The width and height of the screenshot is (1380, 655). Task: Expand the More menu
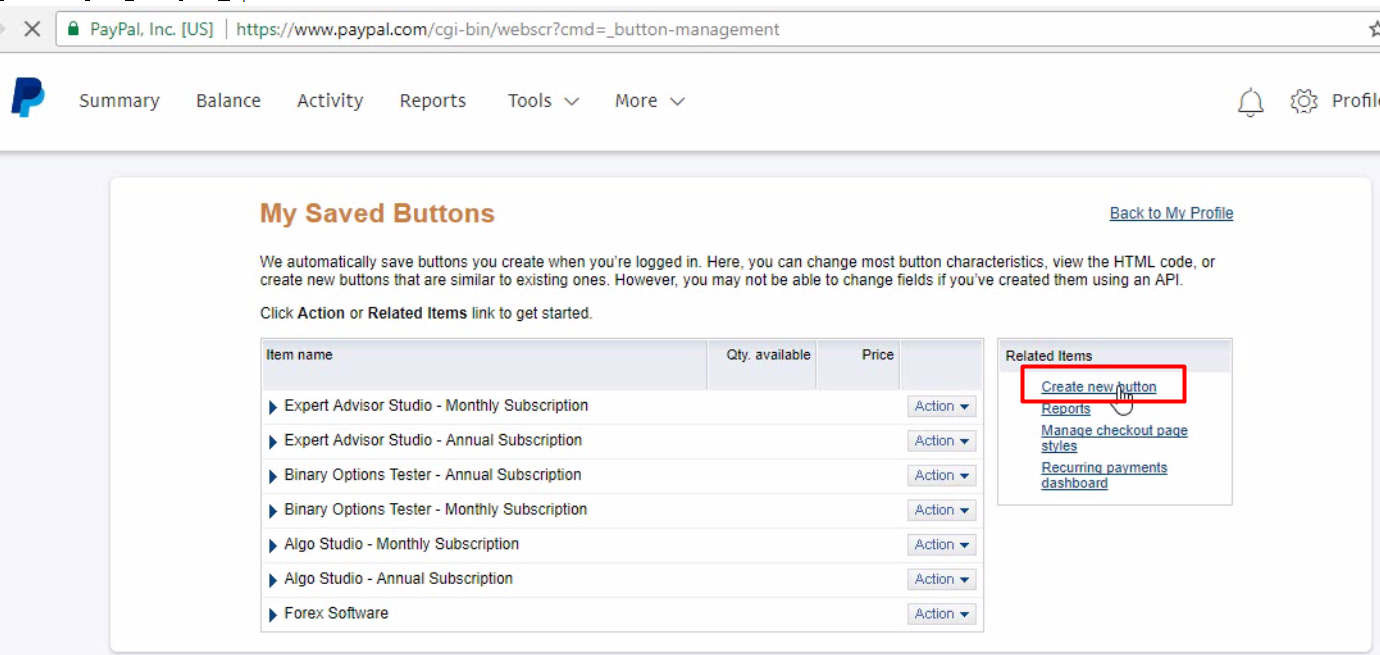[x=650, y=101]
